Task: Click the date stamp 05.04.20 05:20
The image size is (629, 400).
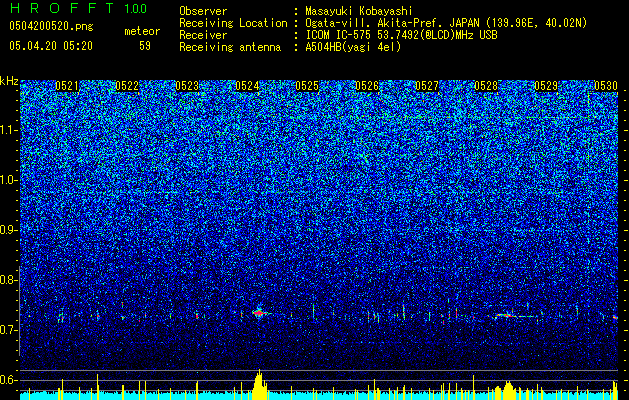Action: click(x=51, y=46)
